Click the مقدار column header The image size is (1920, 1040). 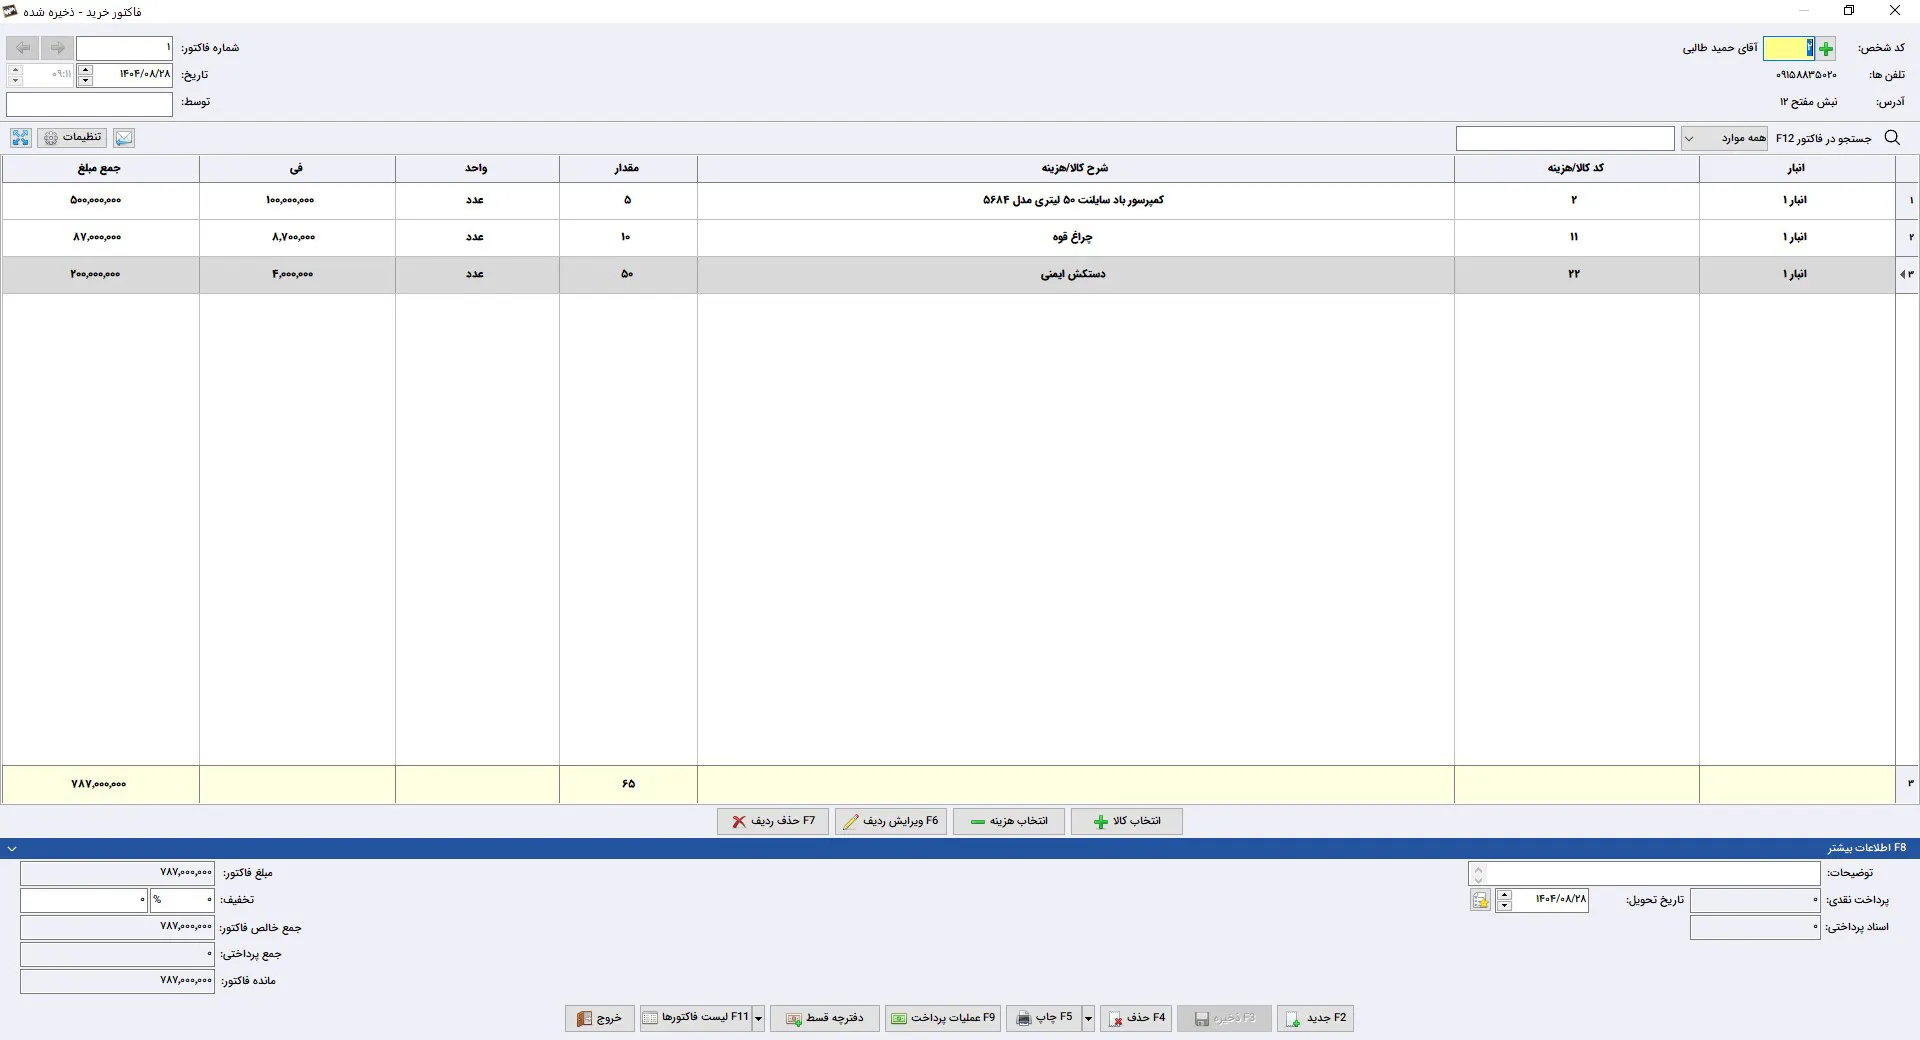627,168
